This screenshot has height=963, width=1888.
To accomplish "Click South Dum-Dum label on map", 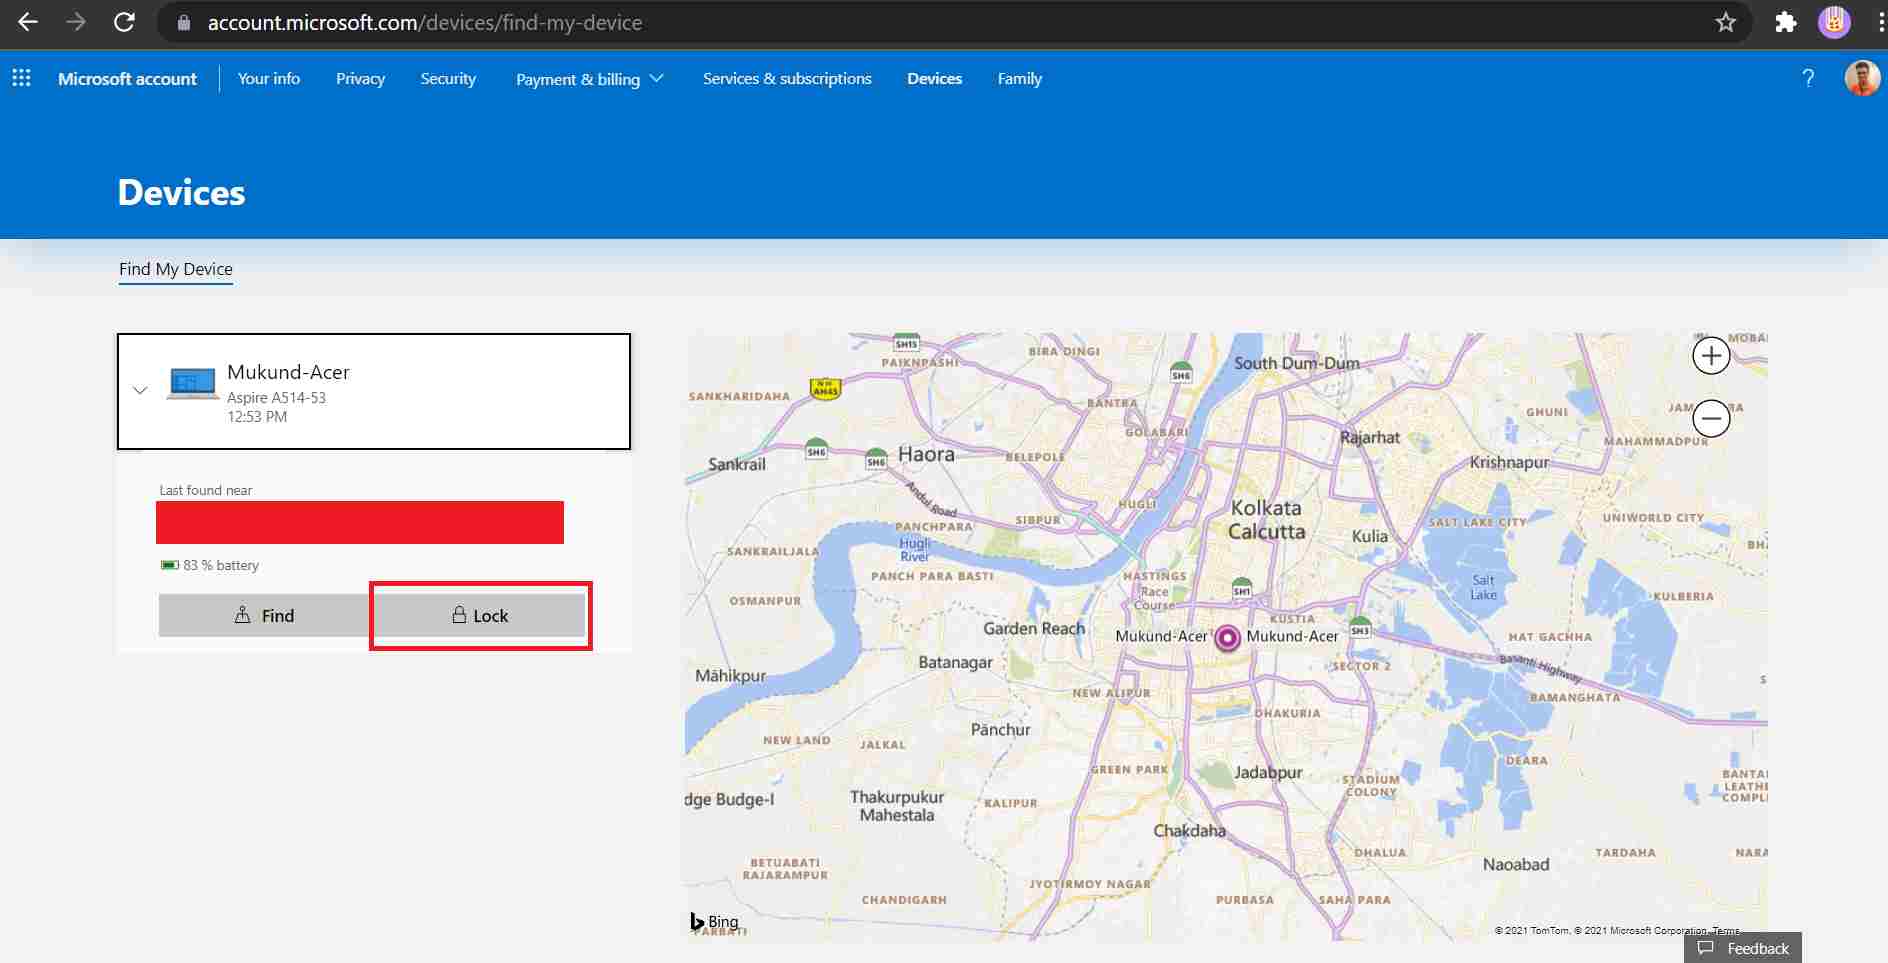I will pos(1297,363).
